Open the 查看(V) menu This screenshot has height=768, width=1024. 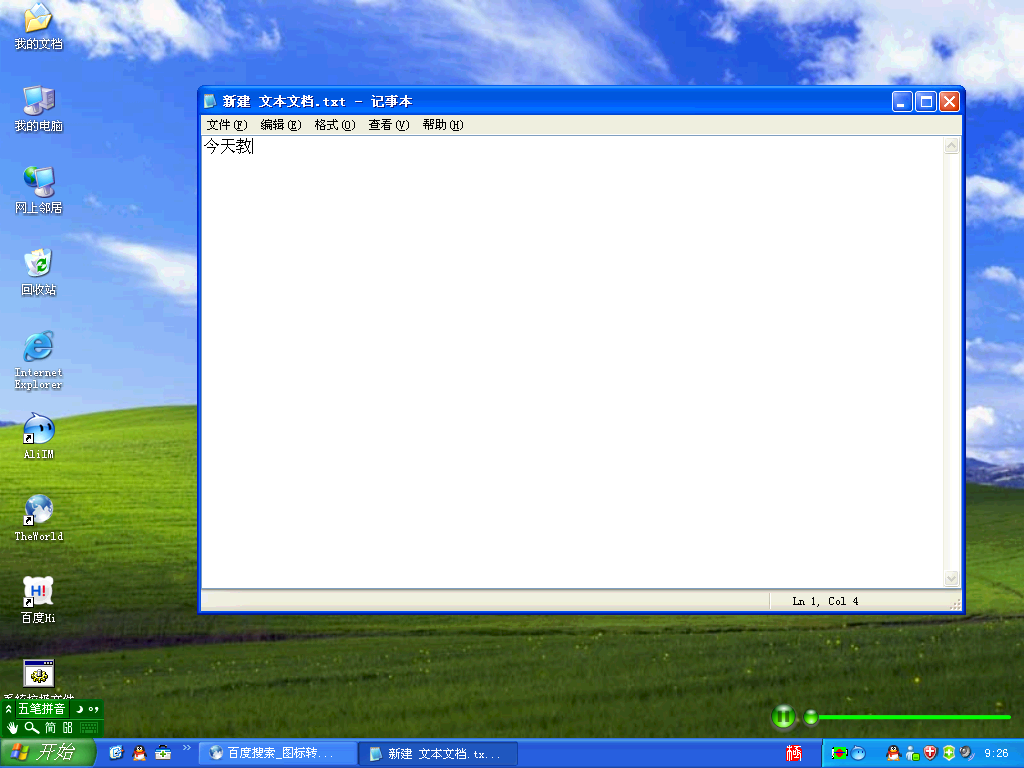pyautogui.click(x=389, y=125)
